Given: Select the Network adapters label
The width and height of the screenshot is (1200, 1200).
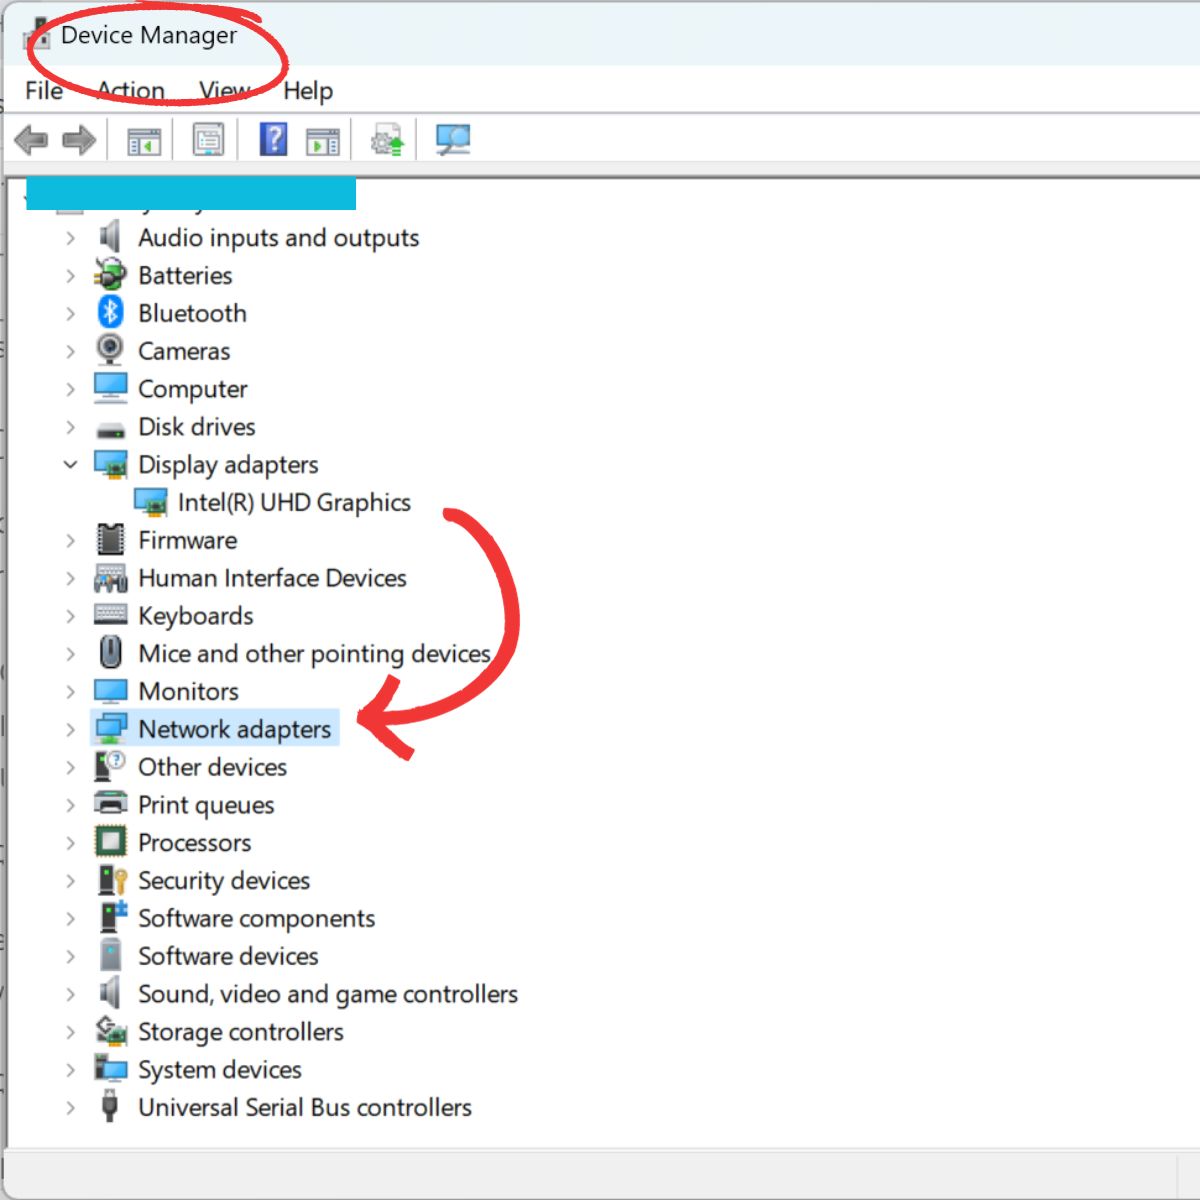Looking at the screenshot, I should pos(234,730).
